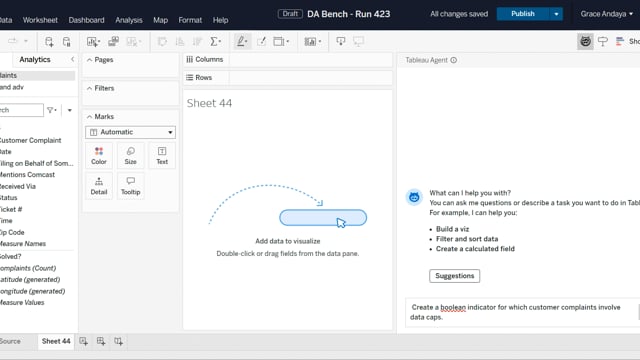Viewport: 640px width, 360px height.
Task: Collapse the Pages shelf
Action: click(89, 60)
